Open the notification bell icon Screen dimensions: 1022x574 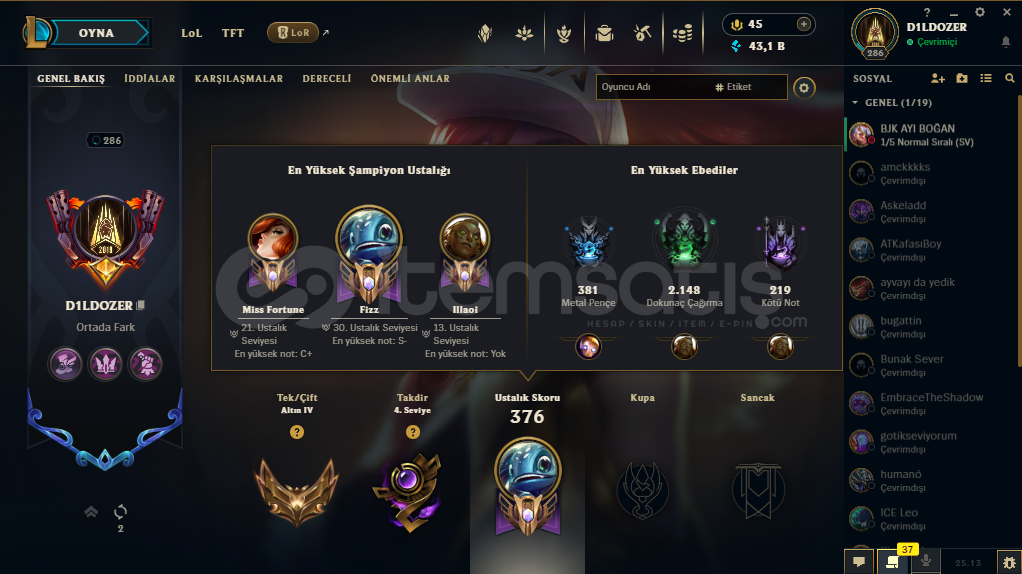coord(1006,42)
